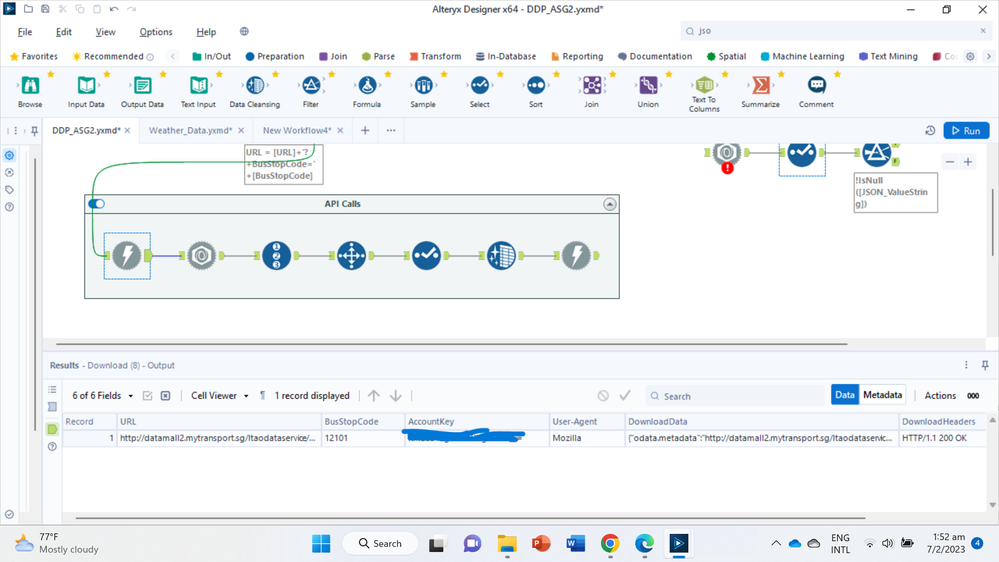The width and height of the screenshot is (999, 562).
Task: Click the JSON Parse node in API Calls
Action: click(201, 256)
